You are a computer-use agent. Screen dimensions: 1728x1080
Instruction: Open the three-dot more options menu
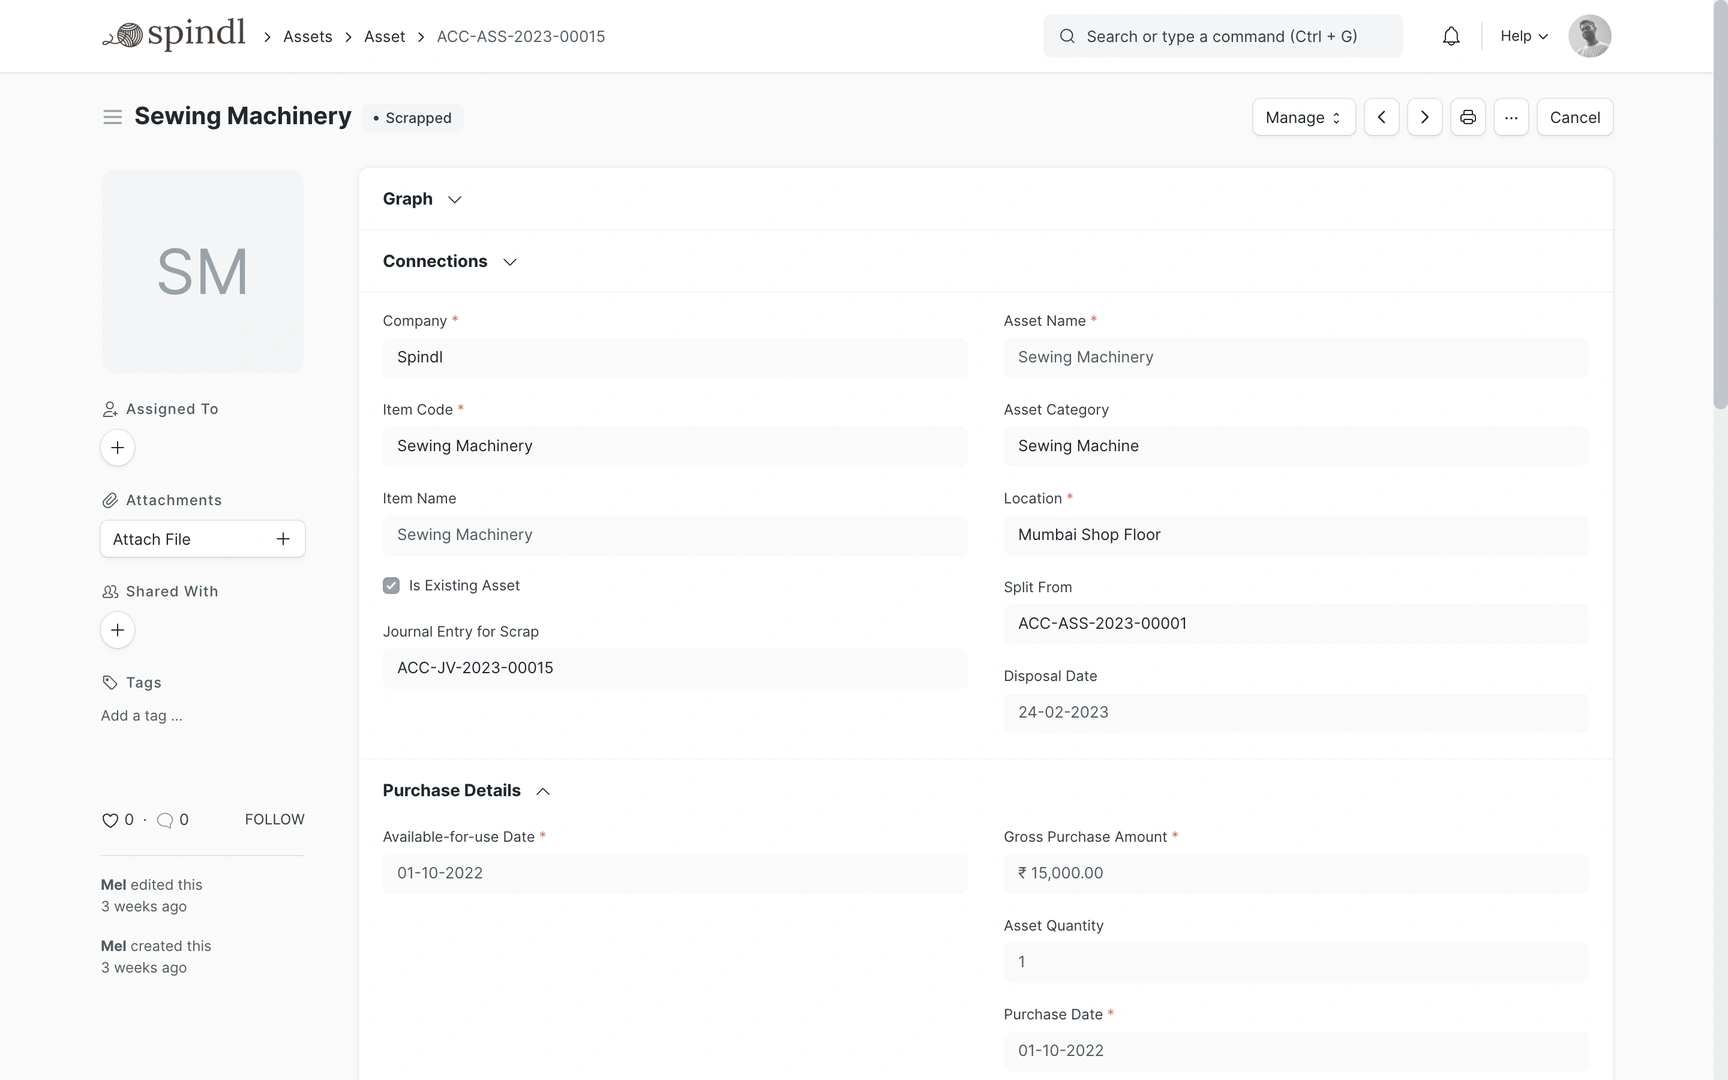click(x=1510, y=117)
